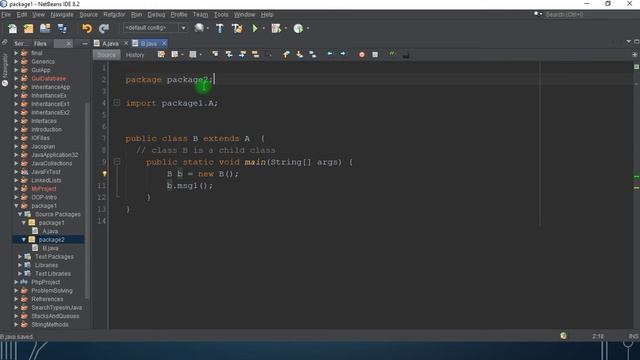Click the New File toolbar icon
The width and height of the screenshot is (640, 360).
(12, 28)
